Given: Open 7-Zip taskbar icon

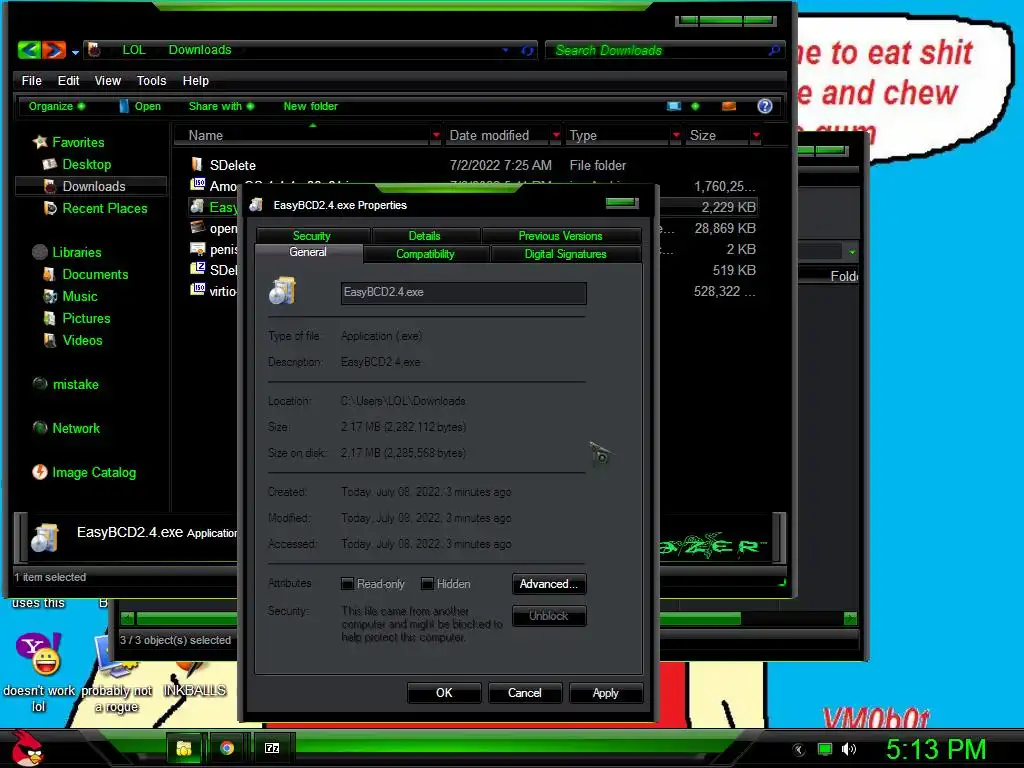Looking at the screenshot, I should pos(272,748).
